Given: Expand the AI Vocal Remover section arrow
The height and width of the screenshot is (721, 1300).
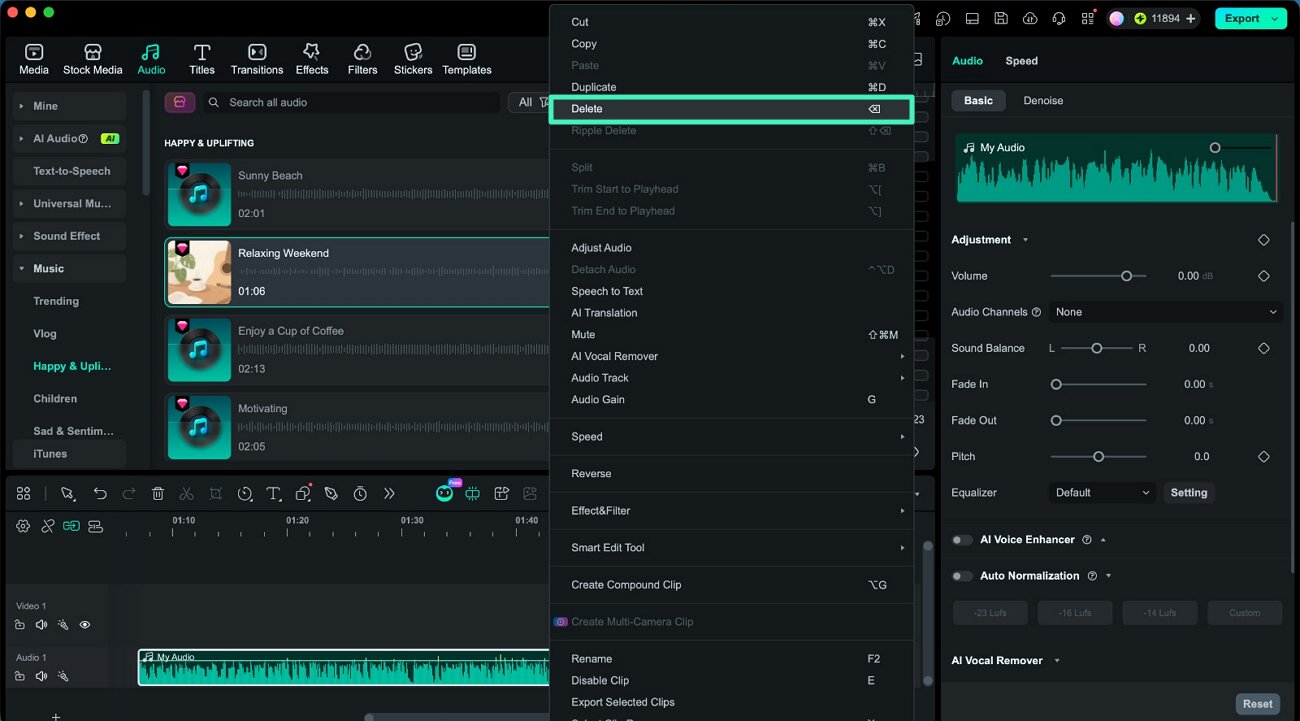Looking at the screenshot, I should point(1057,660).
